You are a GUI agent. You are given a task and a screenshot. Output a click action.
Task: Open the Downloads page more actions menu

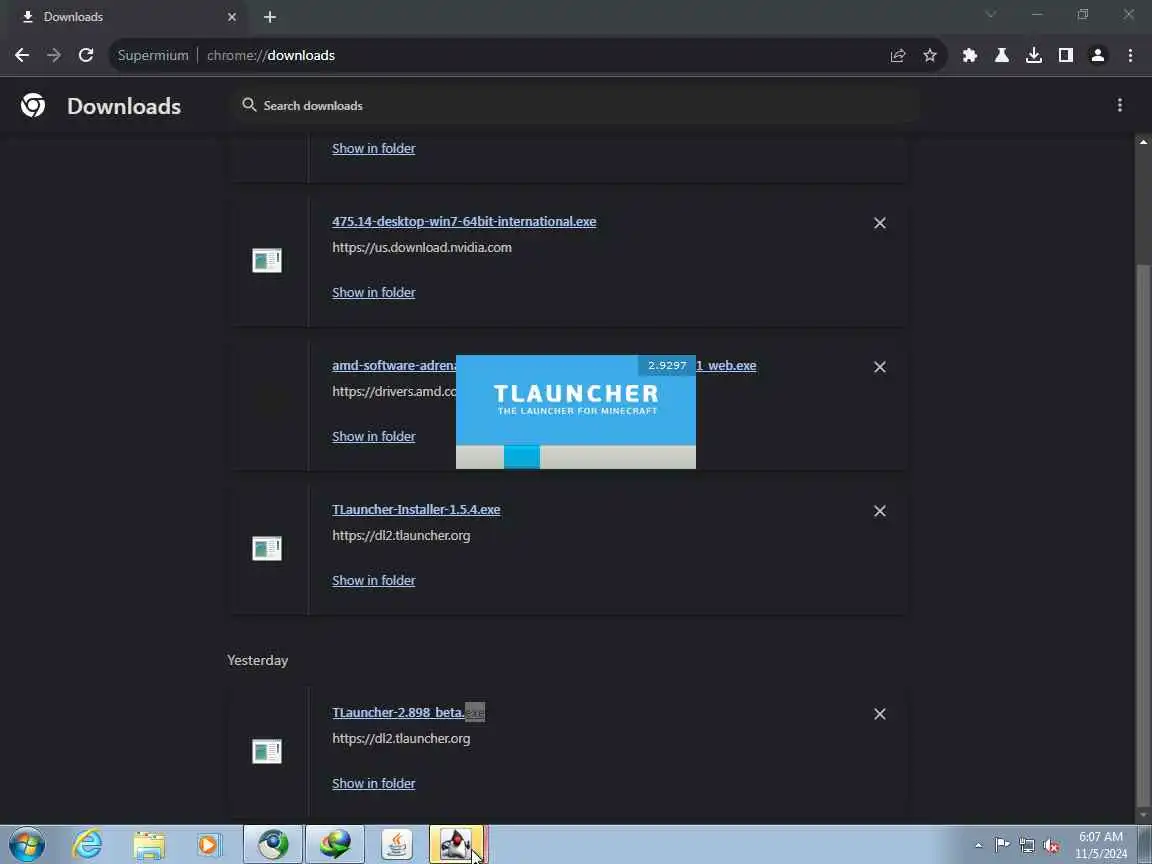point(1120,105)
